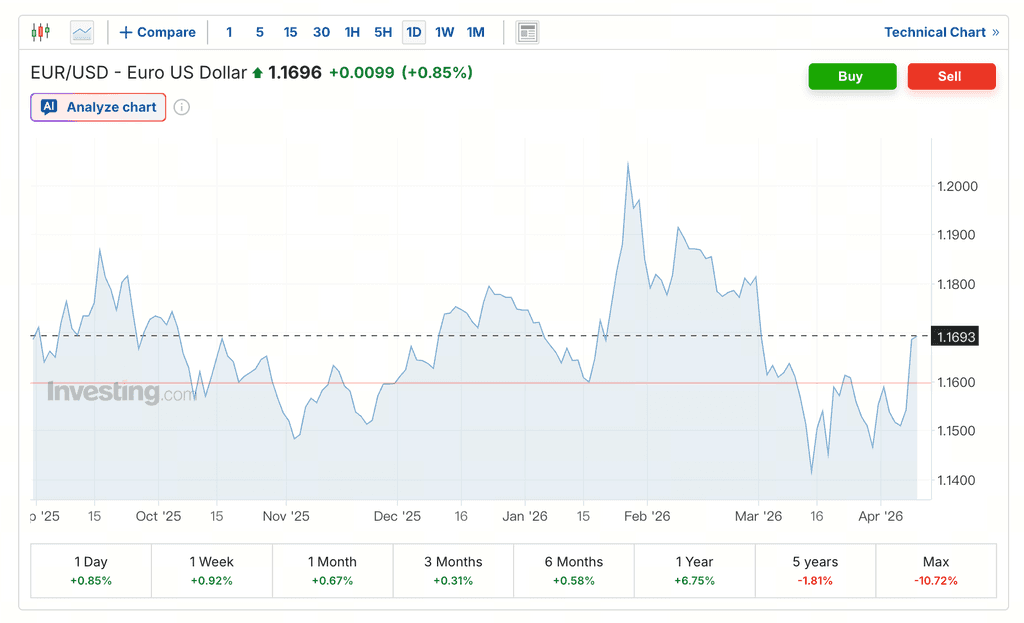This screenshot has width=1024, height=623.
Task: View the 1 Year performance tab
Action: (694, 569)
